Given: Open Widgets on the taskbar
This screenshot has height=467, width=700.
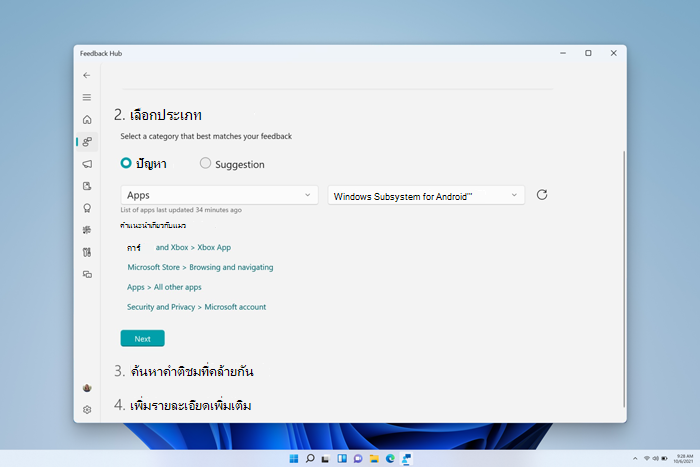Looking at the screenshot, I should [x=342, y=459].
